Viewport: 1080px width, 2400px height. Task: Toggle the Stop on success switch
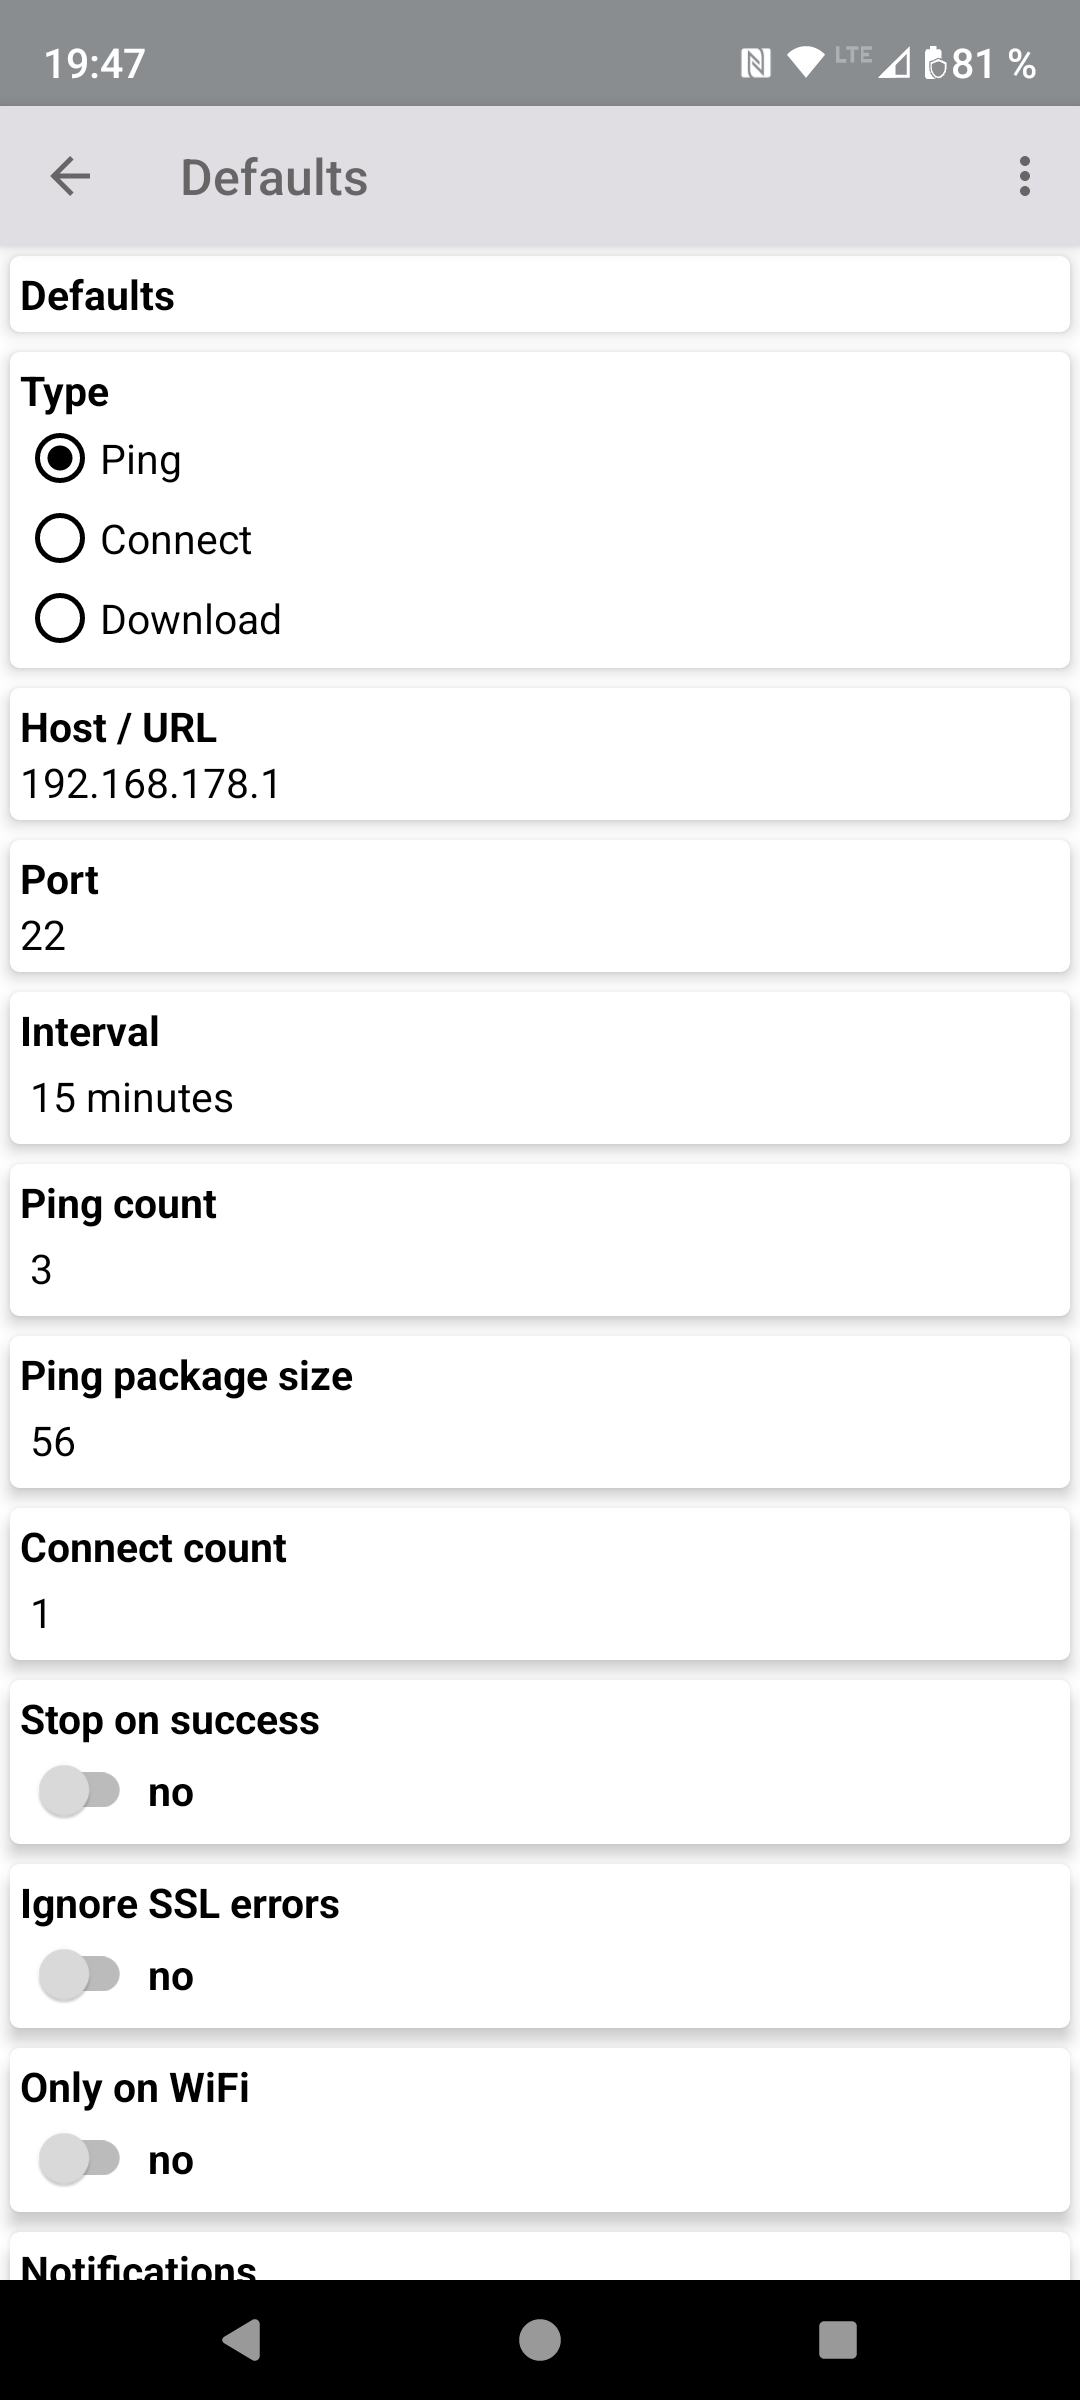click(x=80, y=1791)
